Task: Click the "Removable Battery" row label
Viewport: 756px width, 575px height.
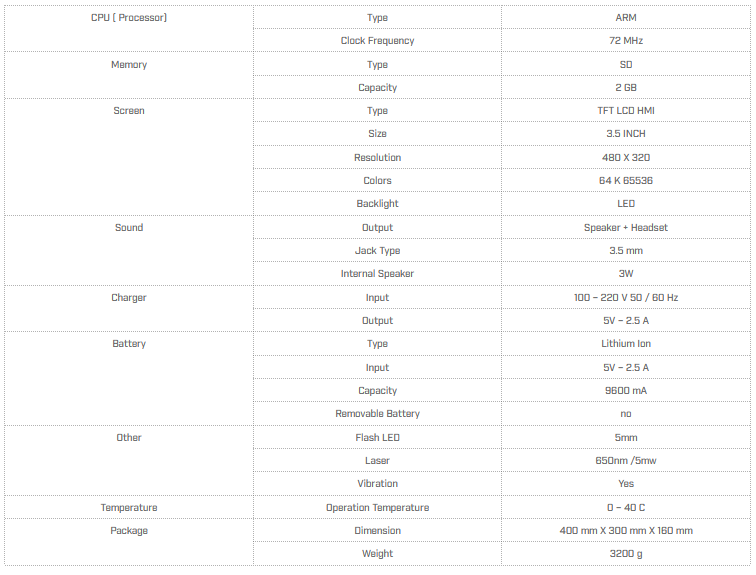Action: tap(377, 414)
